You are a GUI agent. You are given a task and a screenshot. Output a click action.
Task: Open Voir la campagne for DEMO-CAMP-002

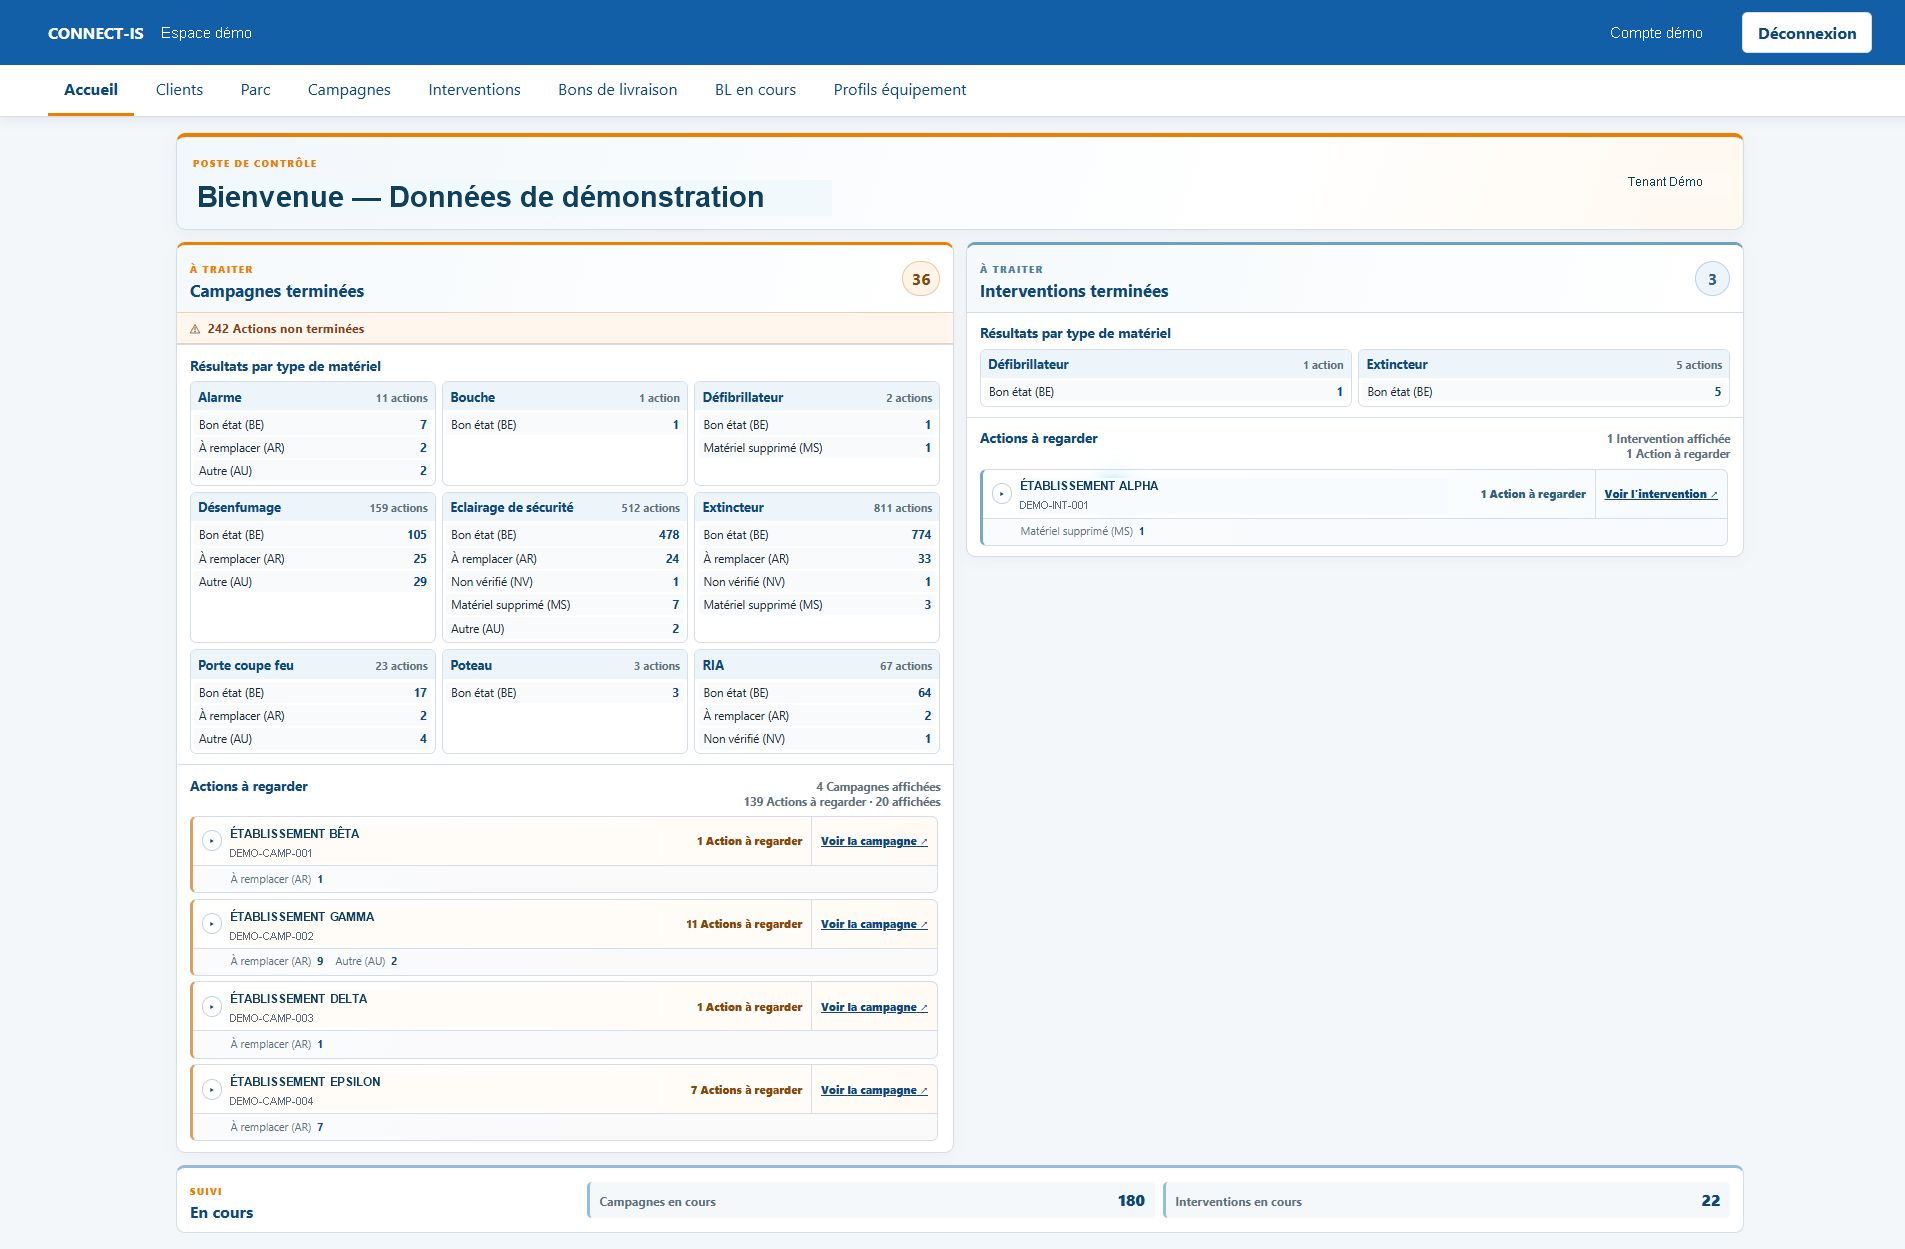[x=874, y=924]
